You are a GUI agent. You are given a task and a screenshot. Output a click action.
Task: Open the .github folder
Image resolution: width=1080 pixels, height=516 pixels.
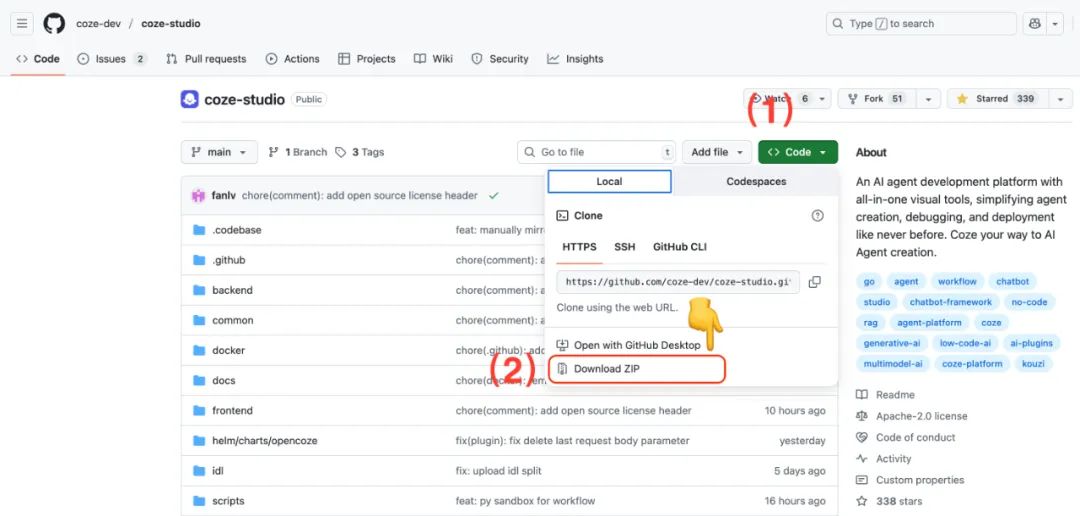(x=229, y=260)
